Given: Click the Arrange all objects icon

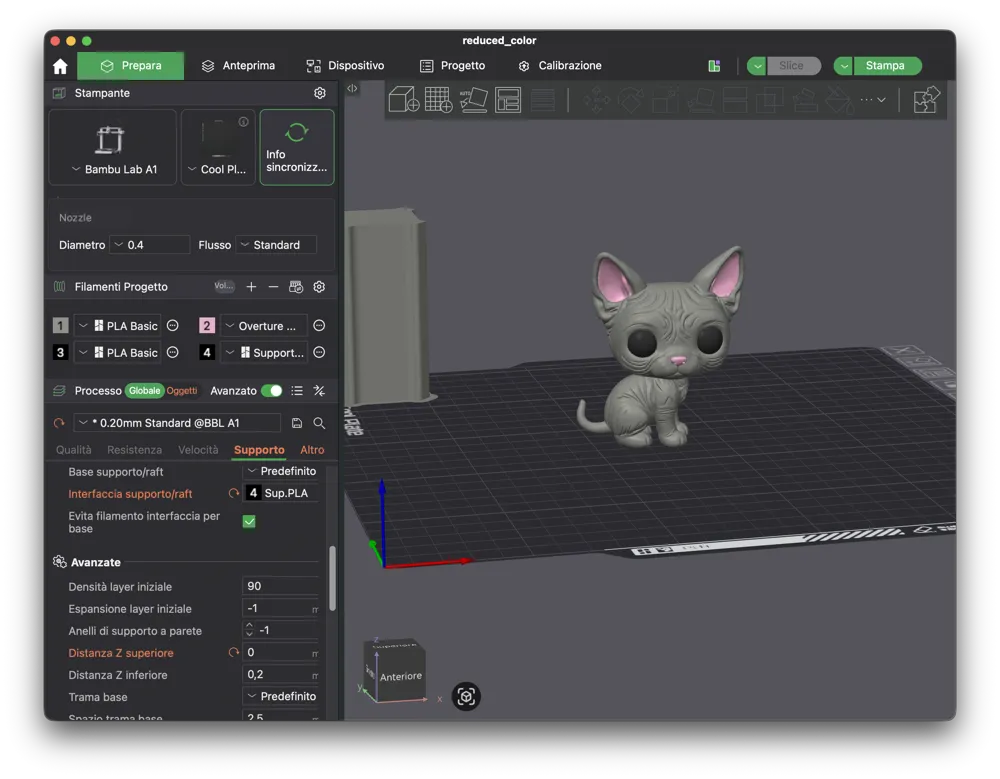Looking at the screenshot, I should coord(508,100).
